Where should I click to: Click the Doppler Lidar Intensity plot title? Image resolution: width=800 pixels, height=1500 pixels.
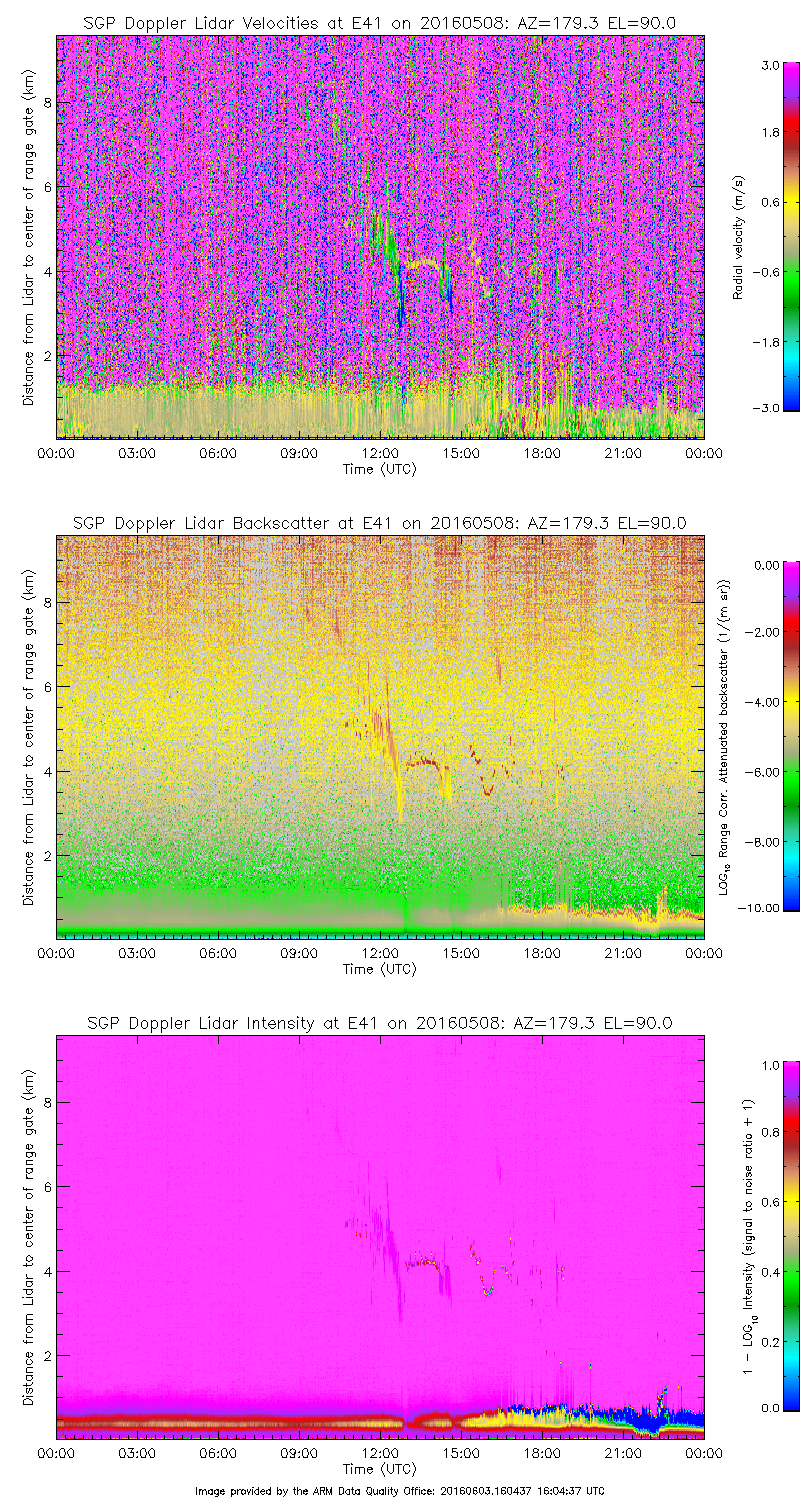pos(379,1023)
